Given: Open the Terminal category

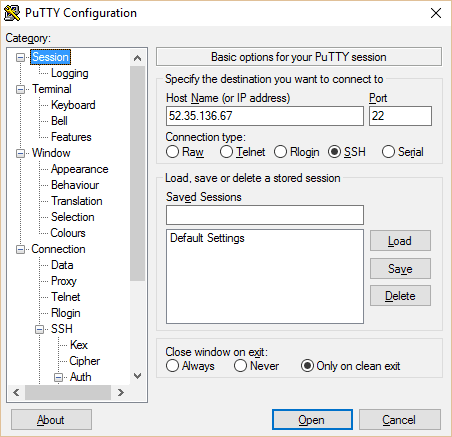Looking at the screenshot, I should (x=52, y=89).
